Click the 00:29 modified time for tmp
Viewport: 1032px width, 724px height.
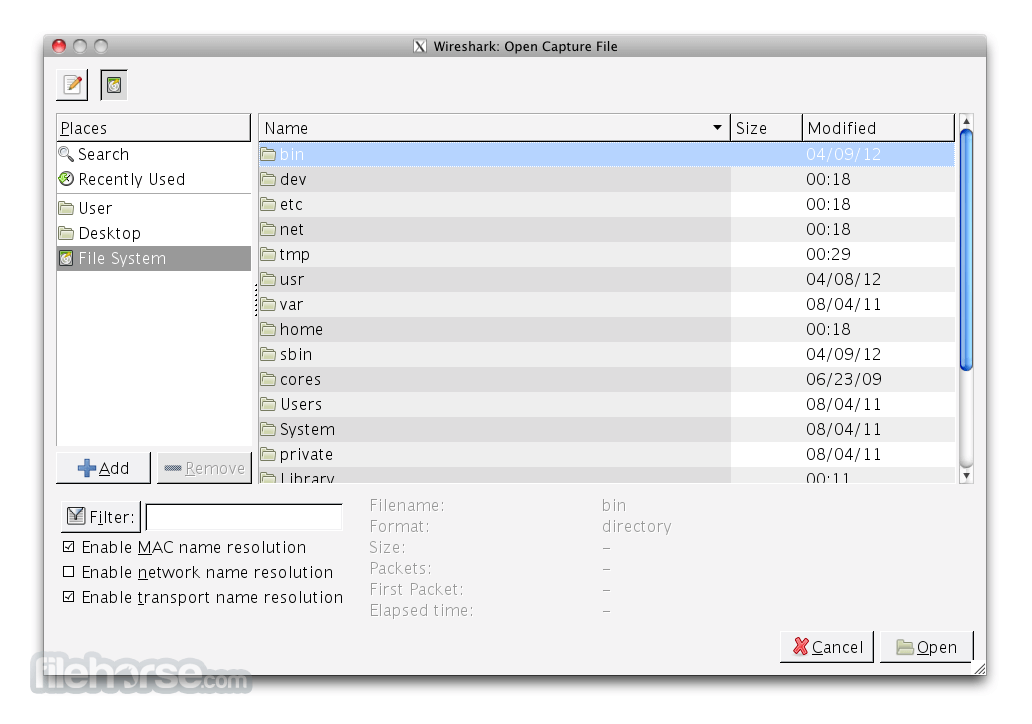coord(828,254)
